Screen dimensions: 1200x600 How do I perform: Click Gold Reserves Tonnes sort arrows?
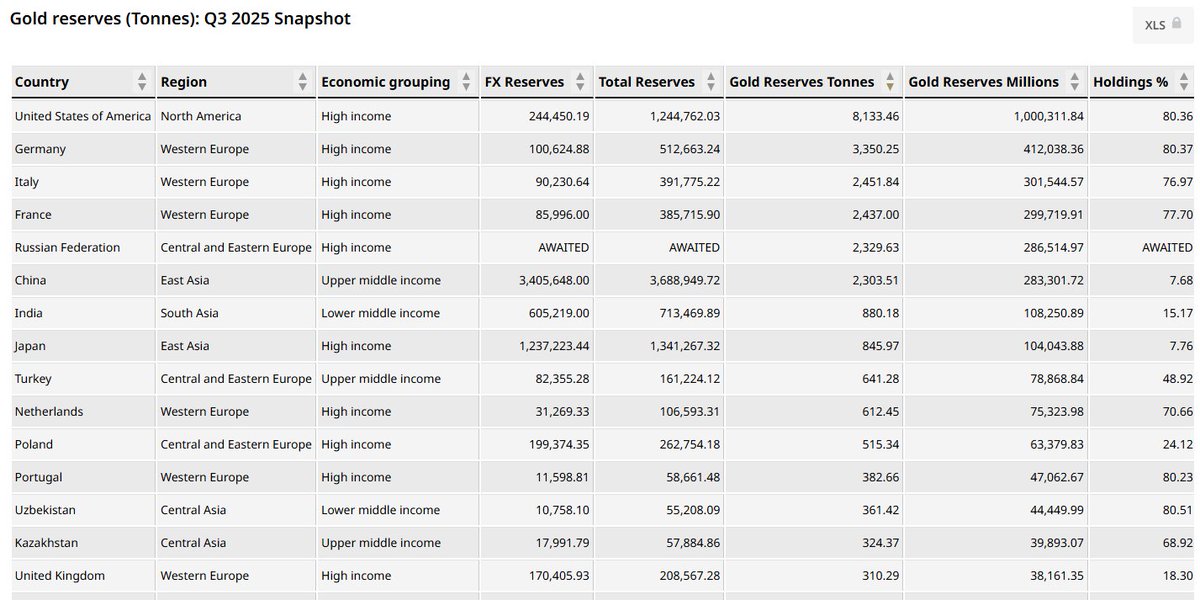pos(891,82)
